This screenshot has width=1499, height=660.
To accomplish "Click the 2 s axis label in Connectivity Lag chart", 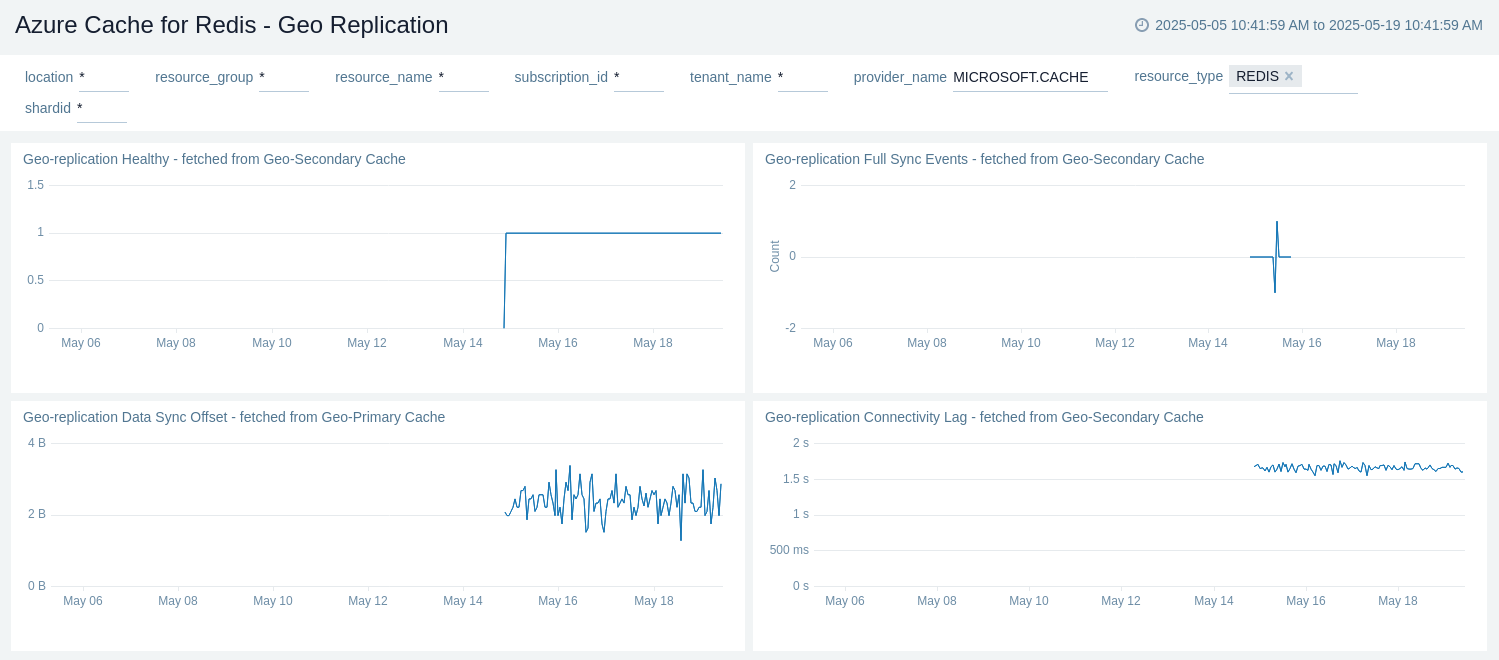I will (801, 443).
